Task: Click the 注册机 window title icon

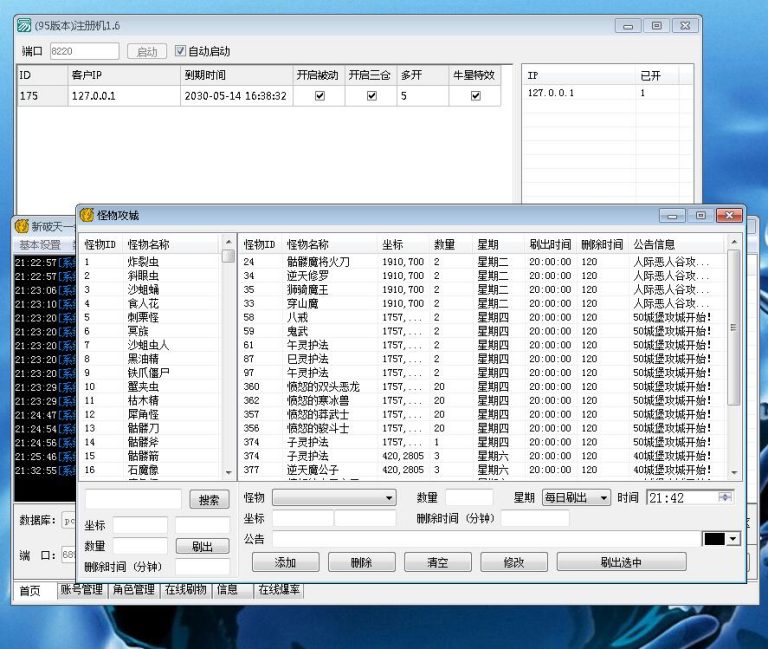Action: tap(23, 25)
